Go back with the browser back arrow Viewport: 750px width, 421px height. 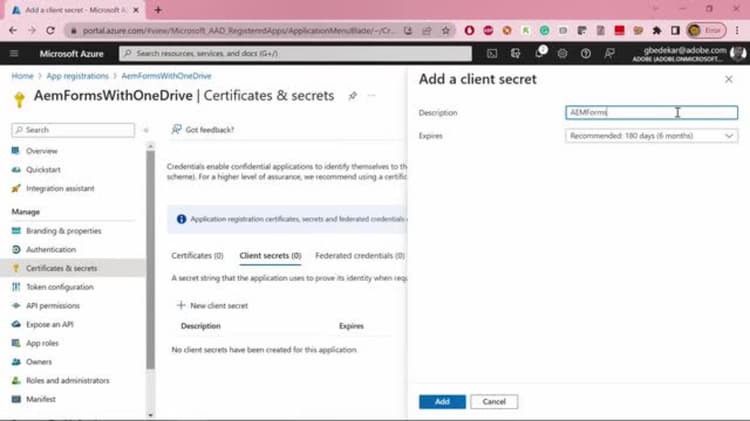[x=13, y=31]
